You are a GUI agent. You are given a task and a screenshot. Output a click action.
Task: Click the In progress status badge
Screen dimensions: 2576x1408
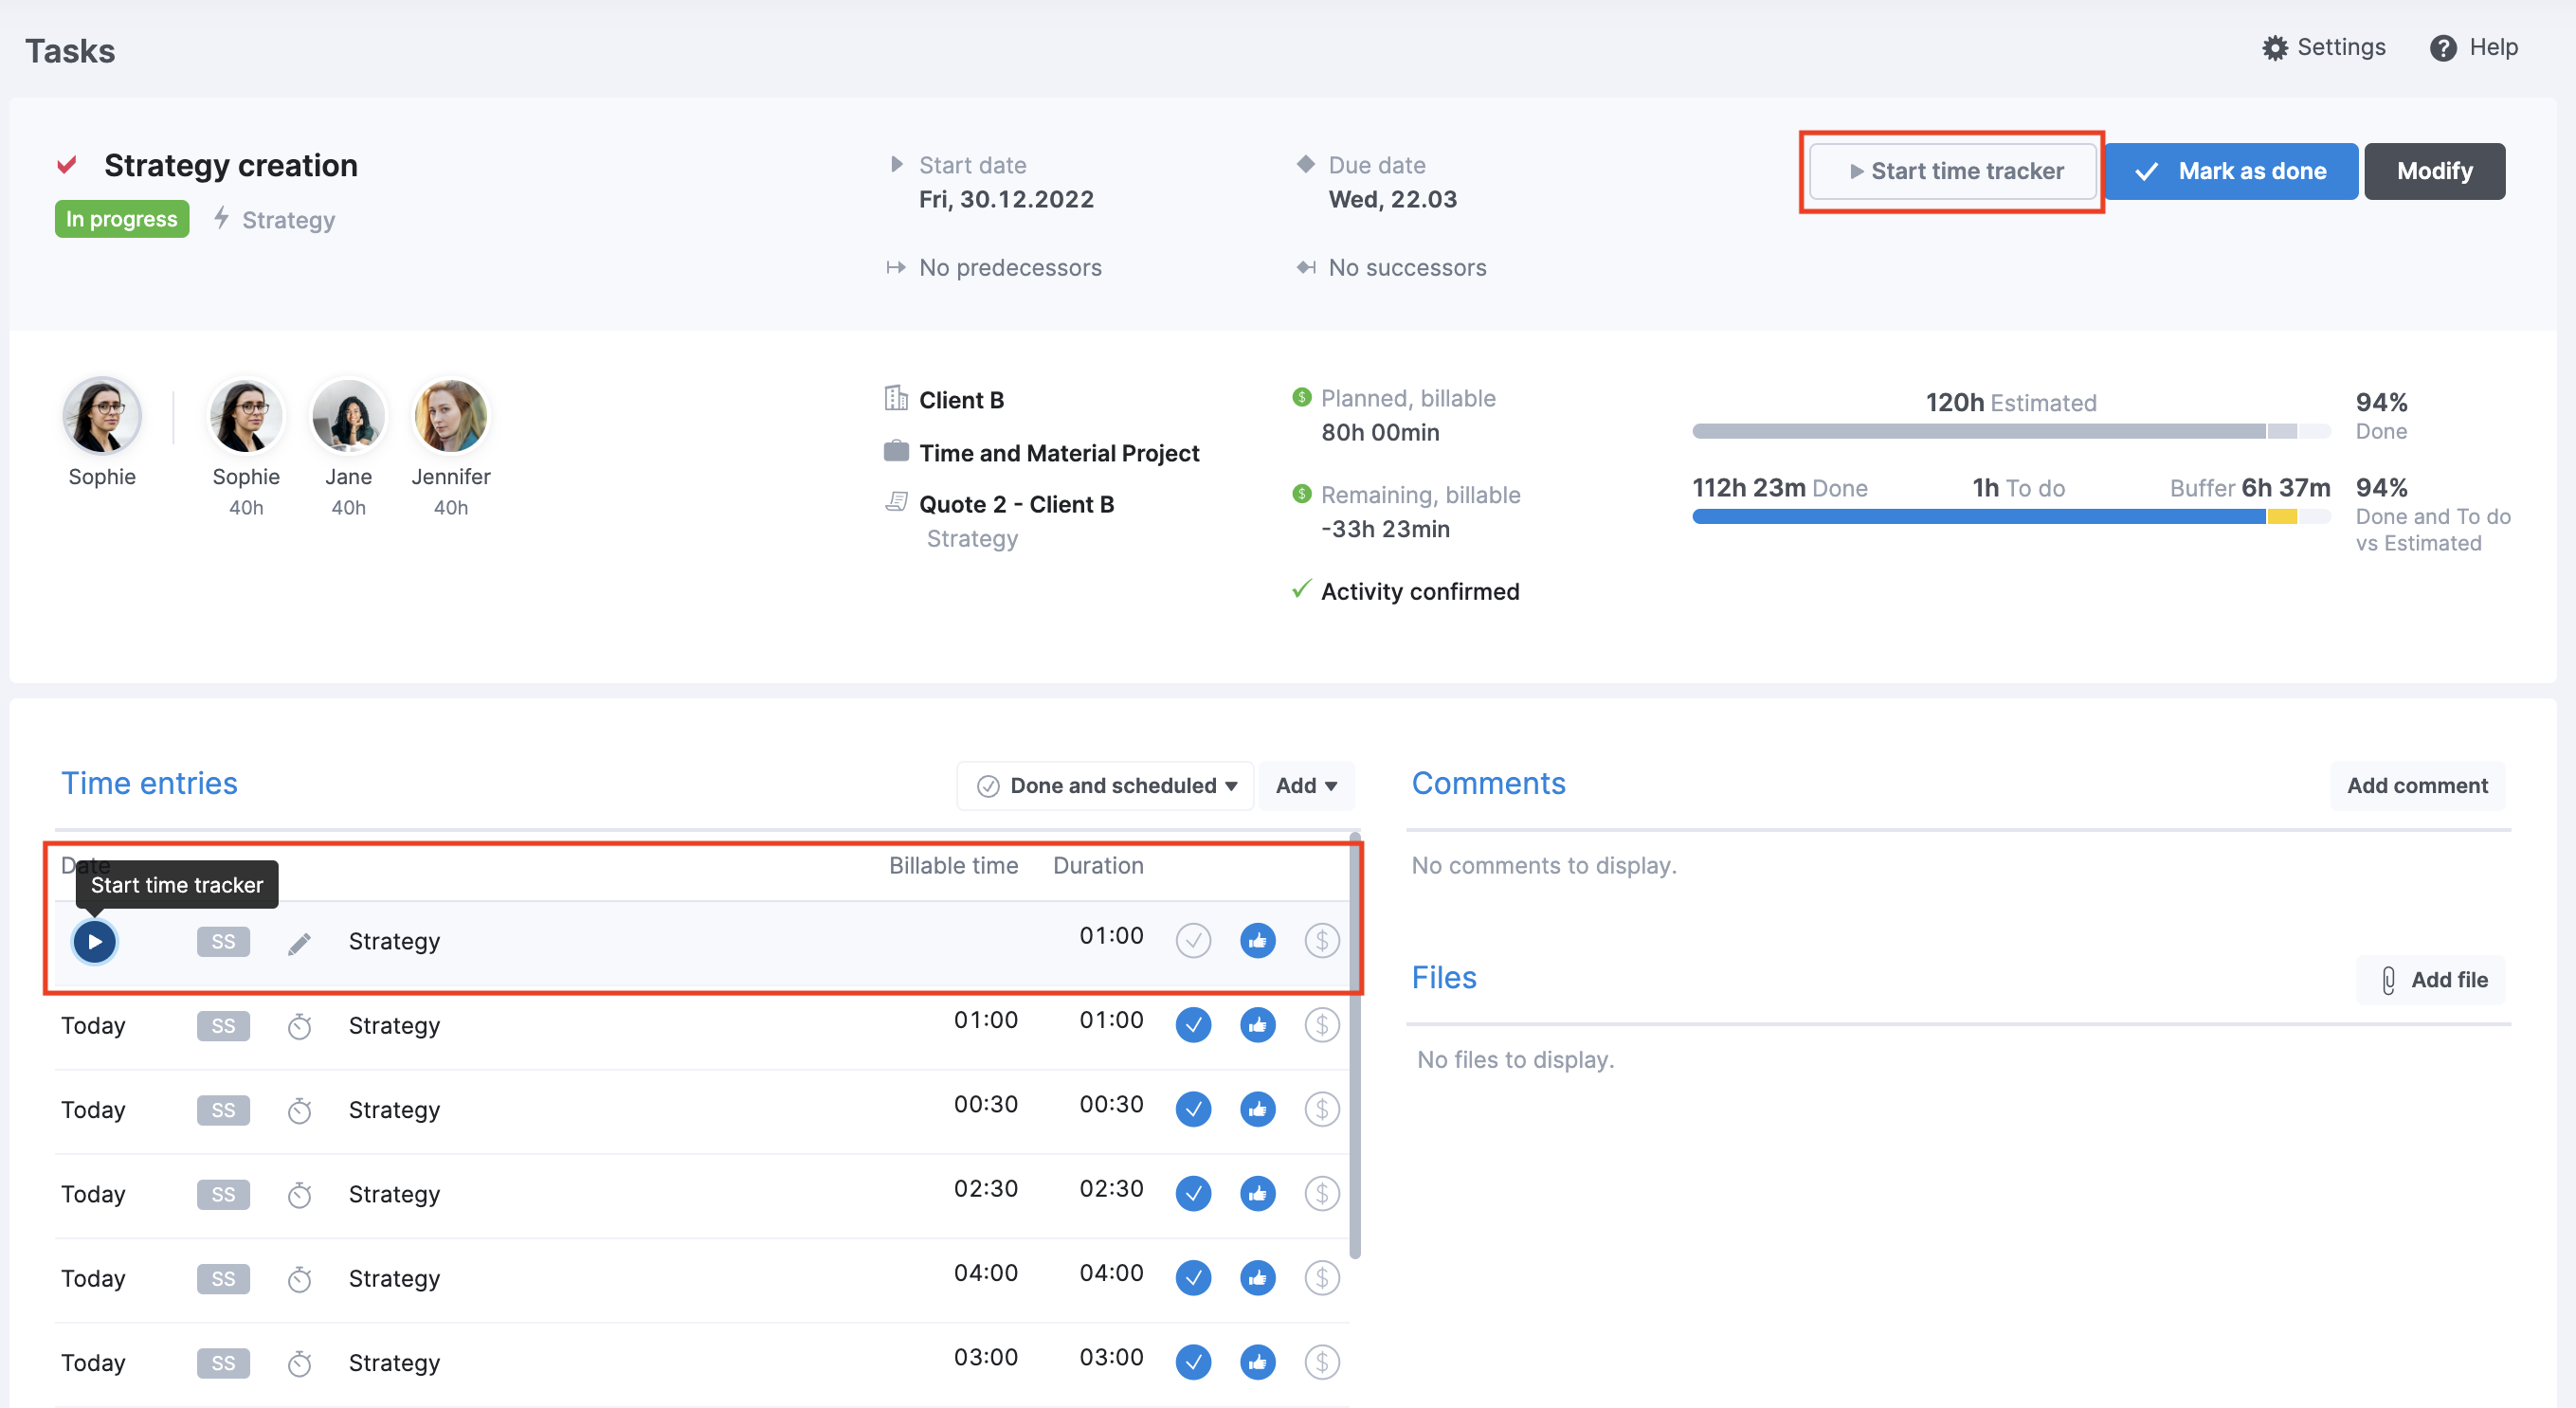[x=122, y=219]
